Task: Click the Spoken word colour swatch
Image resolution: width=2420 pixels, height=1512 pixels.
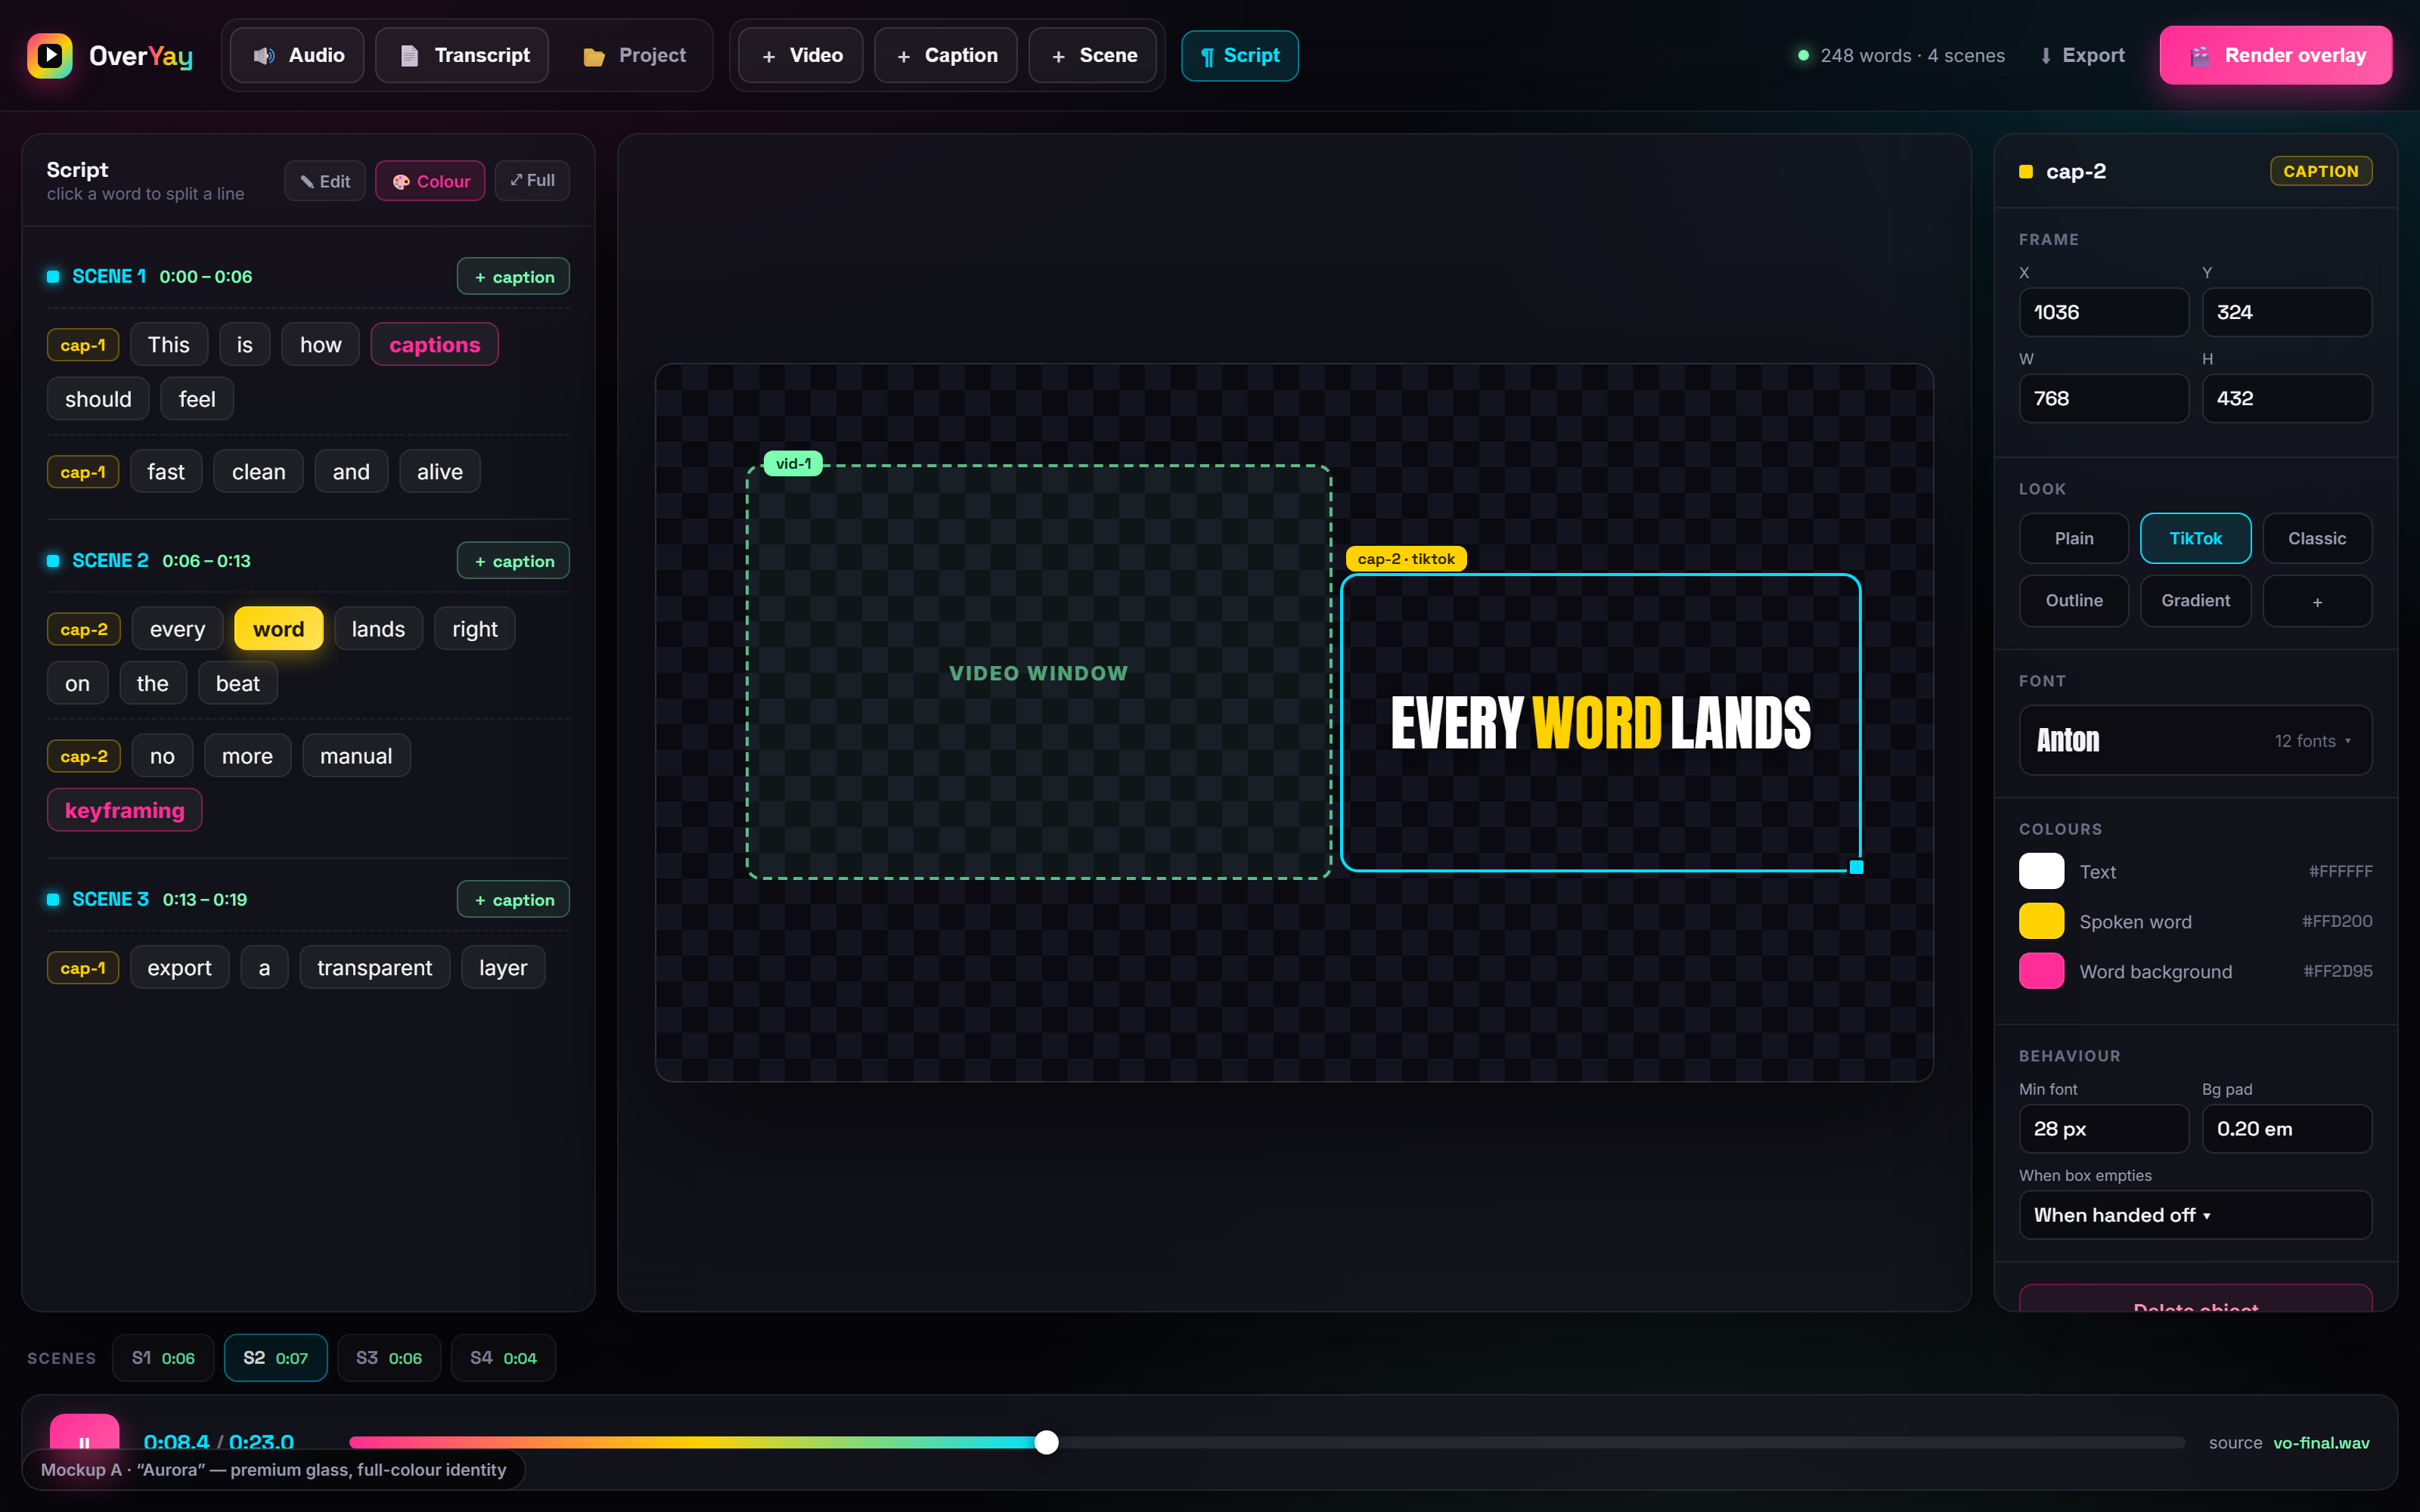Action: [x=2041, y=921]
